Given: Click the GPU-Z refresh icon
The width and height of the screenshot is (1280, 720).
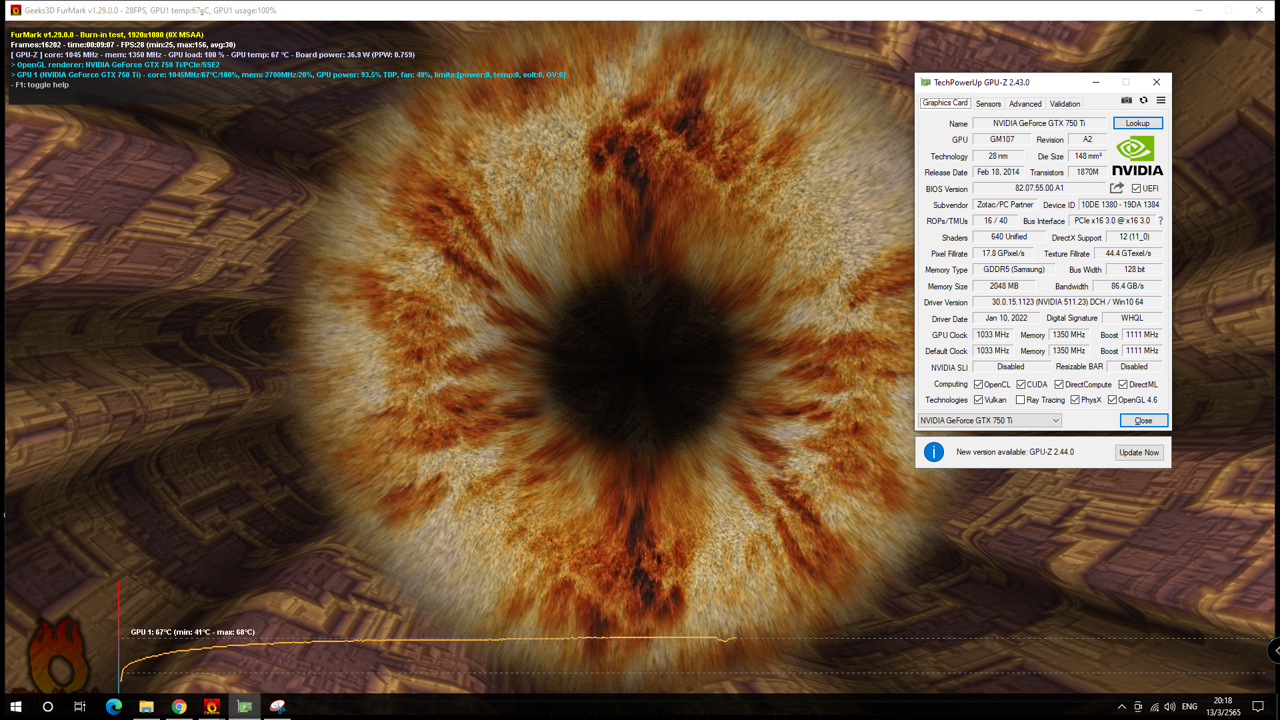Looking at the screenshot, I should 1143,100.
